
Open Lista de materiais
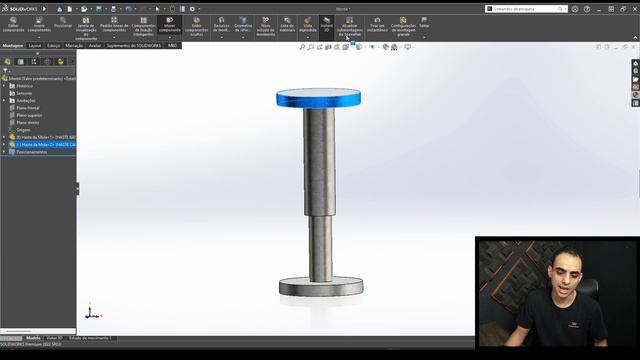tap(287, 25)
